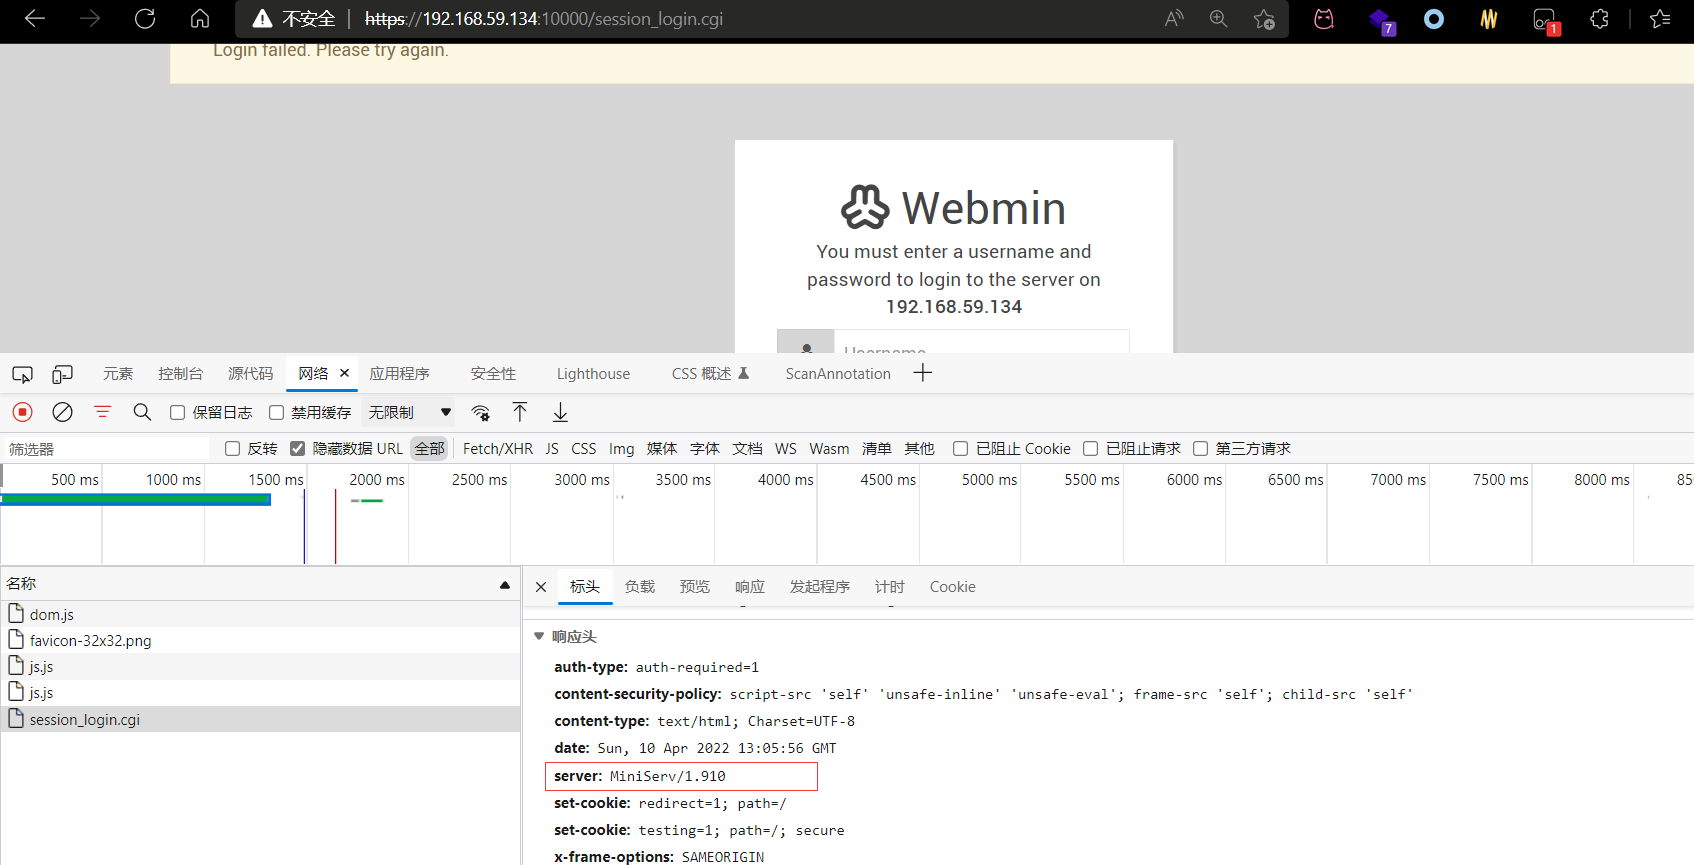Switch to 控制台 tab
Screen dimensions: 1694x865
[x=180, y=374]
